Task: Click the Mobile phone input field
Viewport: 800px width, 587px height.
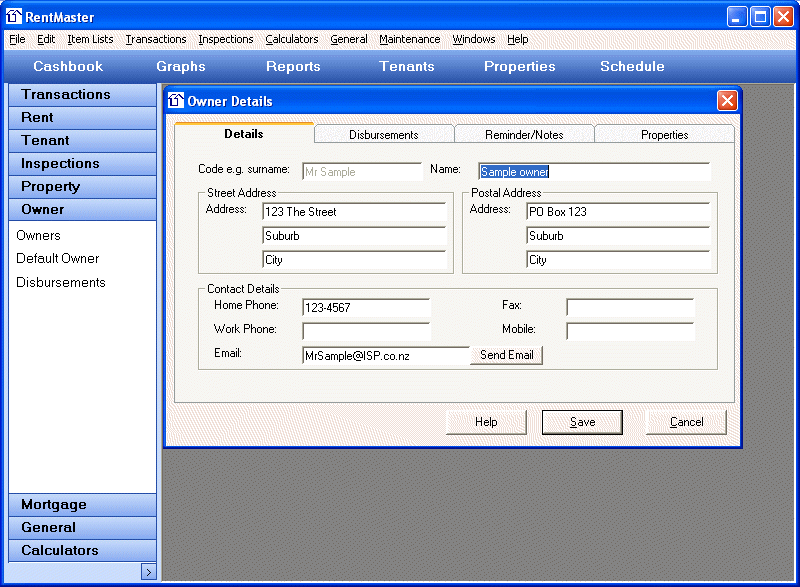Action: [629, 331]
